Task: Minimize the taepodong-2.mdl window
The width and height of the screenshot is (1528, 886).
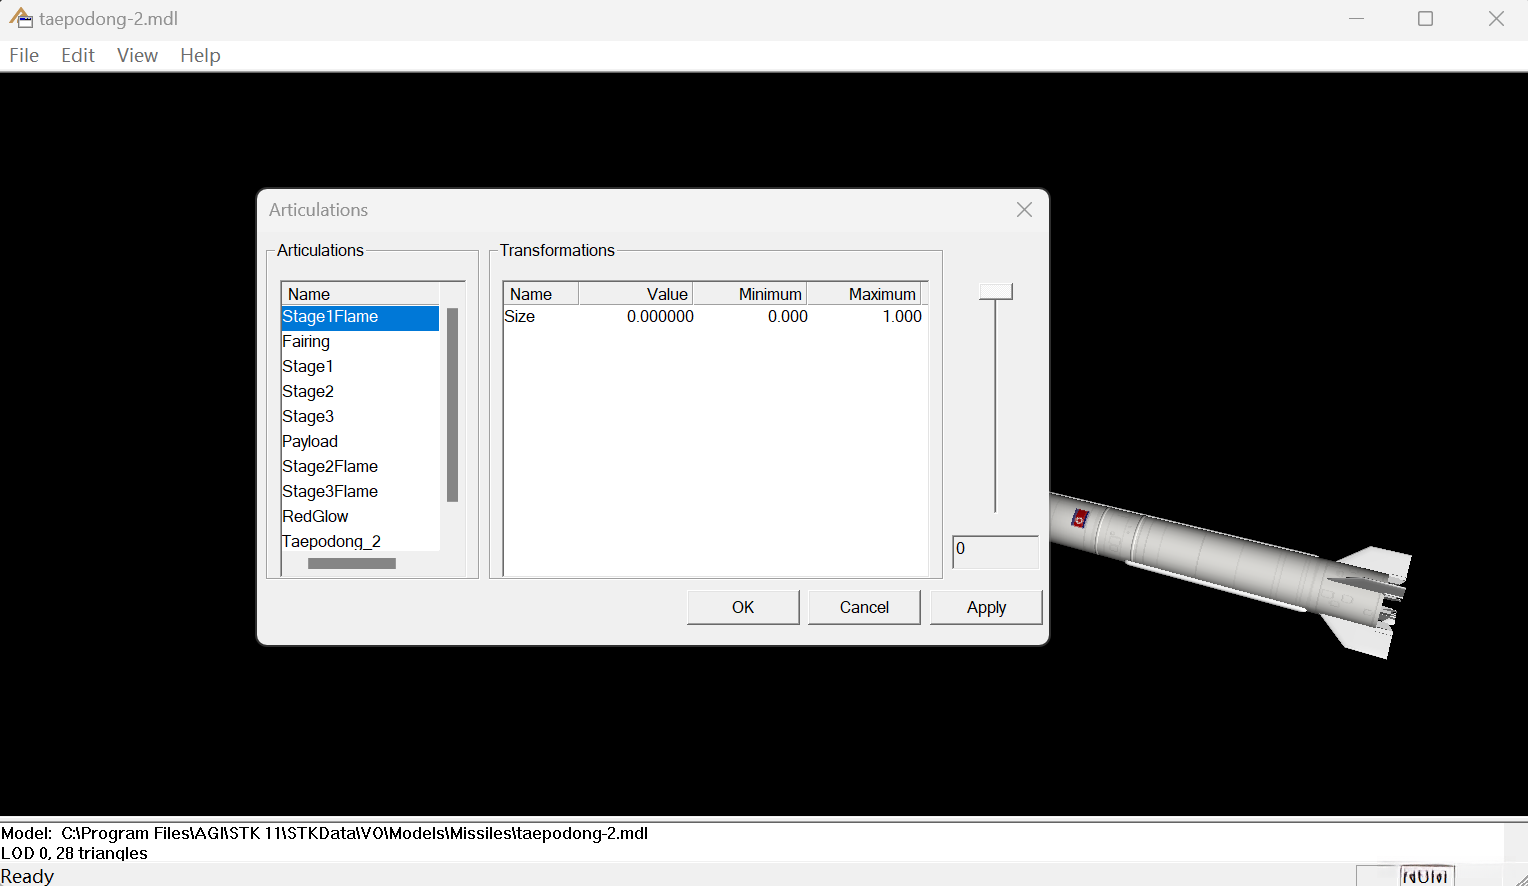Action: [1356, 19]
